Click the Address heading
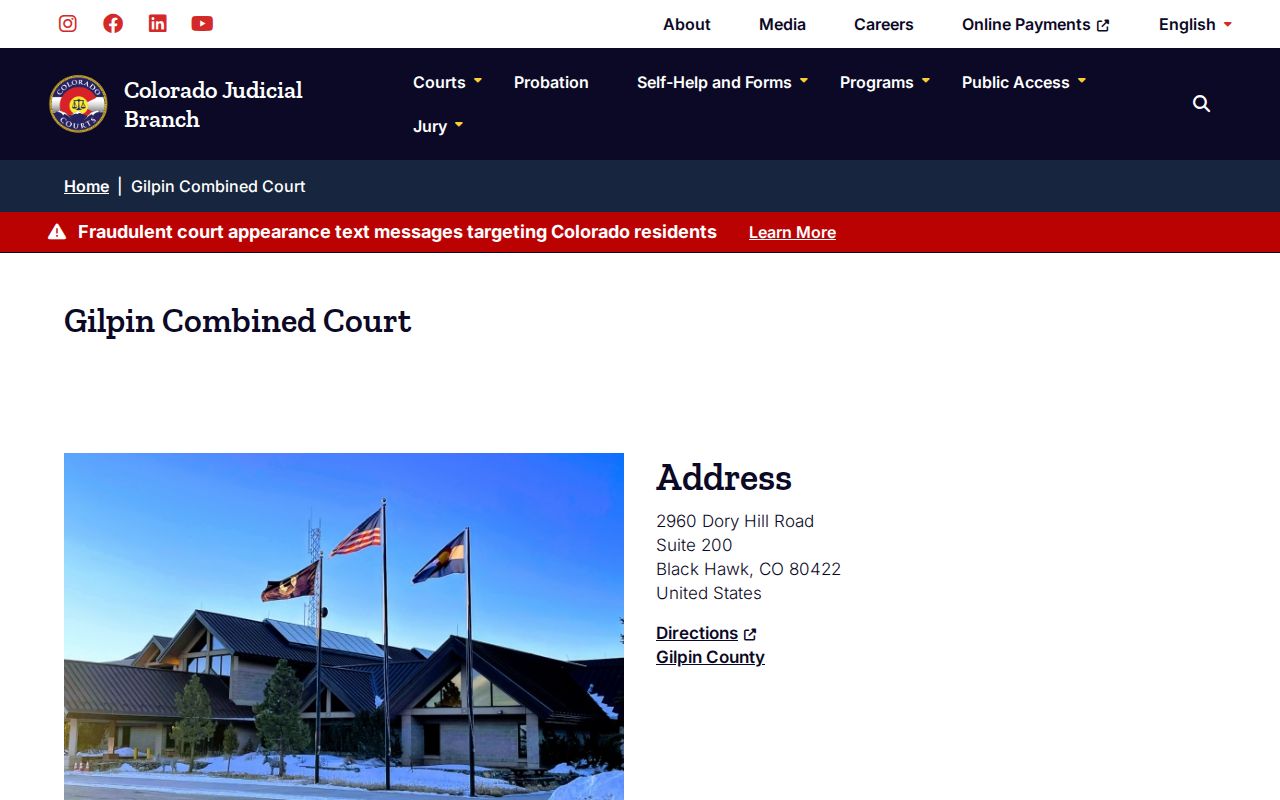1280x800 pixels. point(724,478)
